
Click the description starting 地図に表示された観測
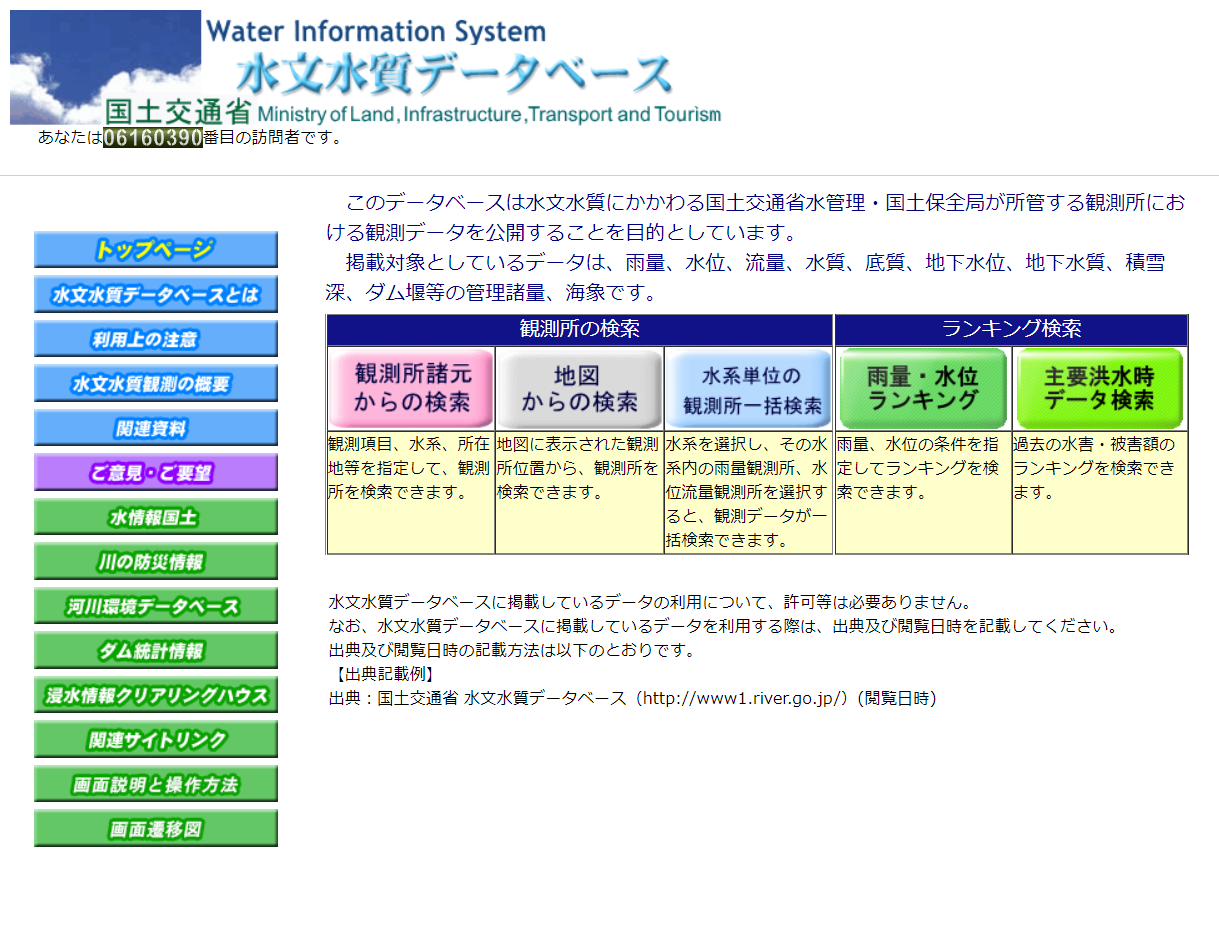(579, 468)
